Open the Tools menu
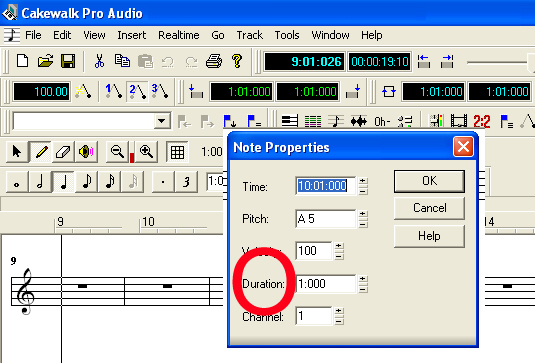Image resolution: width=535 pixels, height=363 pixels. coord(287,35)
